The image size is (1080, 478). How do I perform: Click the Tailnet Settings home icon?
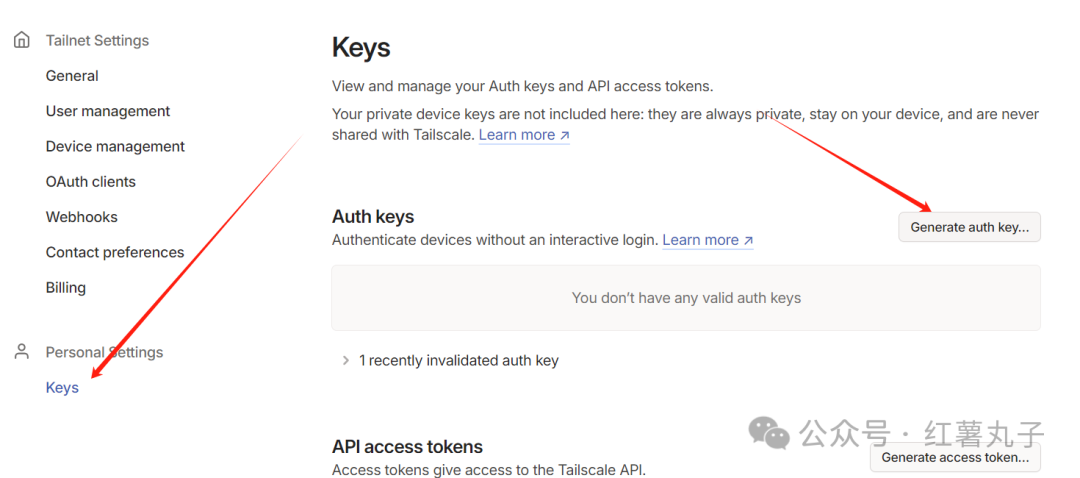22,40
